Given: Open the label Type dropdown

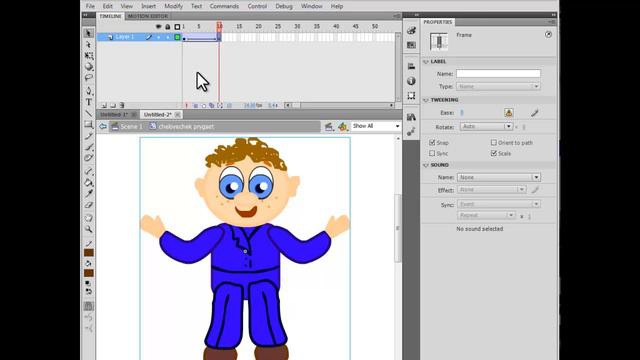Looking at the screenshot, I should pyautogui.click(x=498, y=87).
